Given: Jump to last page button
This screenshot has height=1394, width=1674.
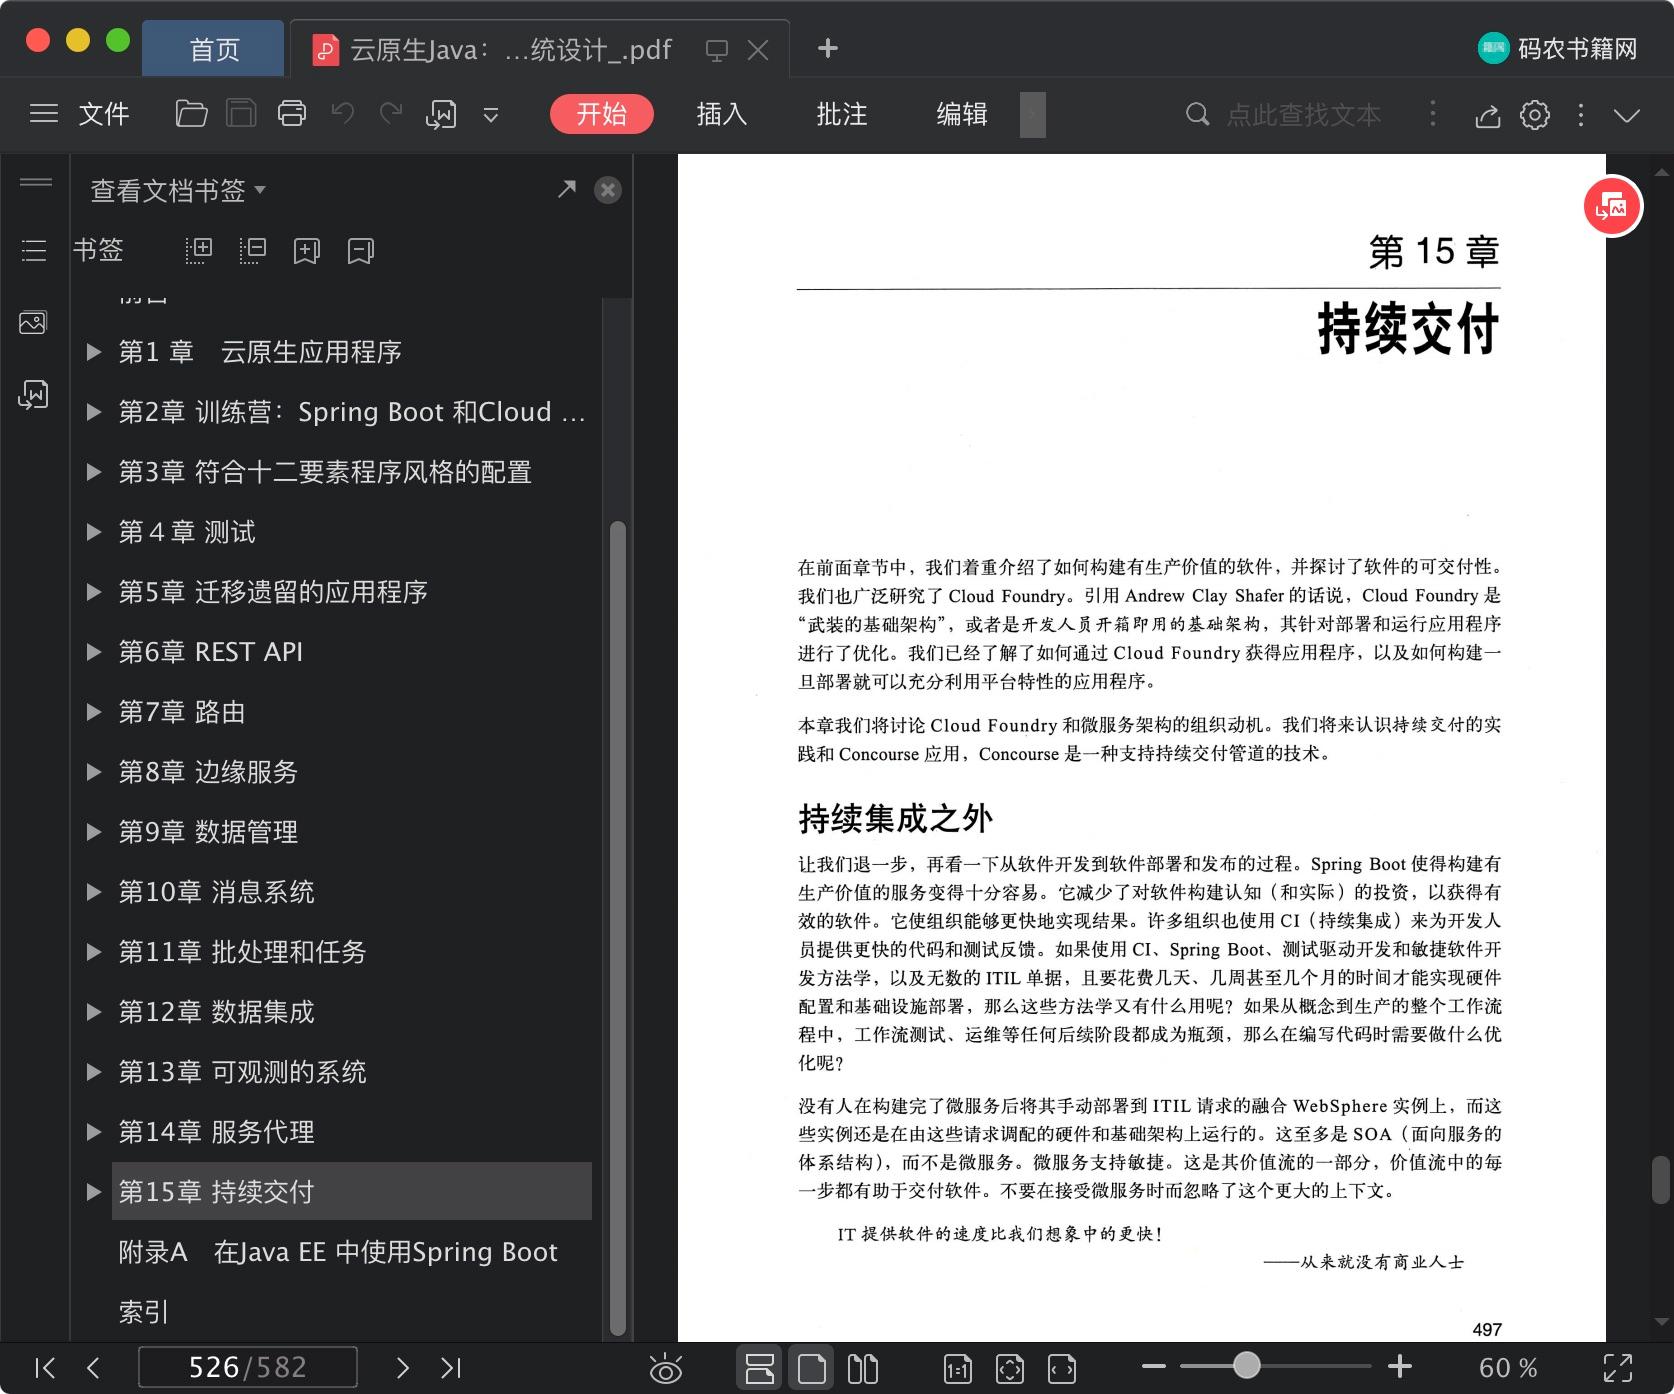Looking at the screenshot, I should [451, 1367].
